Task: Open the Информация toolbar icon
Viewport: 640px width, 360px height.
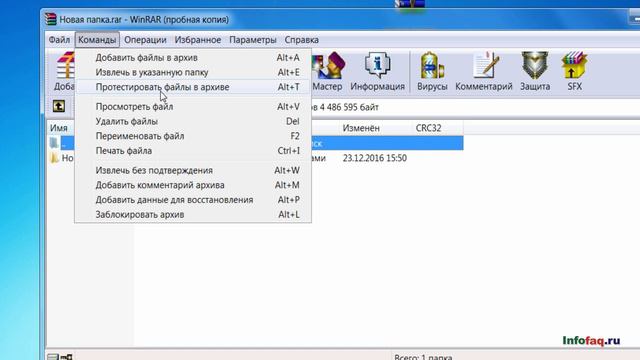Action: pyautogui.click(x=378, y=71)
